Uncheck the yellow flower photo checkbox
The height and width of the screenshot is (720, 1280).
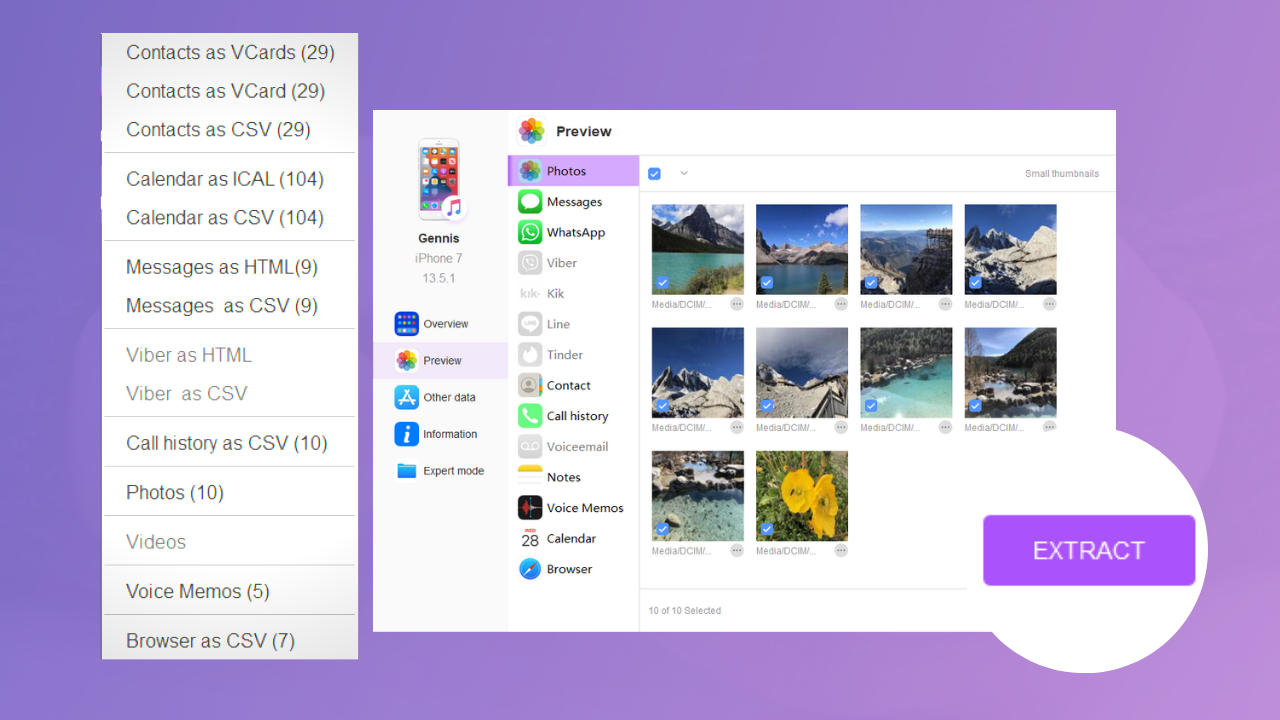[767, 529]
